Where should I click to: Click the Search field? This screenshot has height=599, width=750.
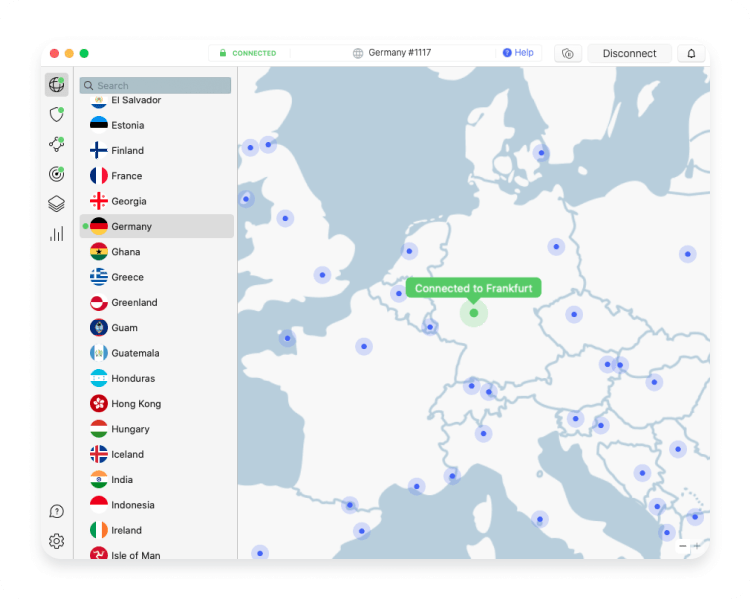pyautogui.click(x=155, y=86)
